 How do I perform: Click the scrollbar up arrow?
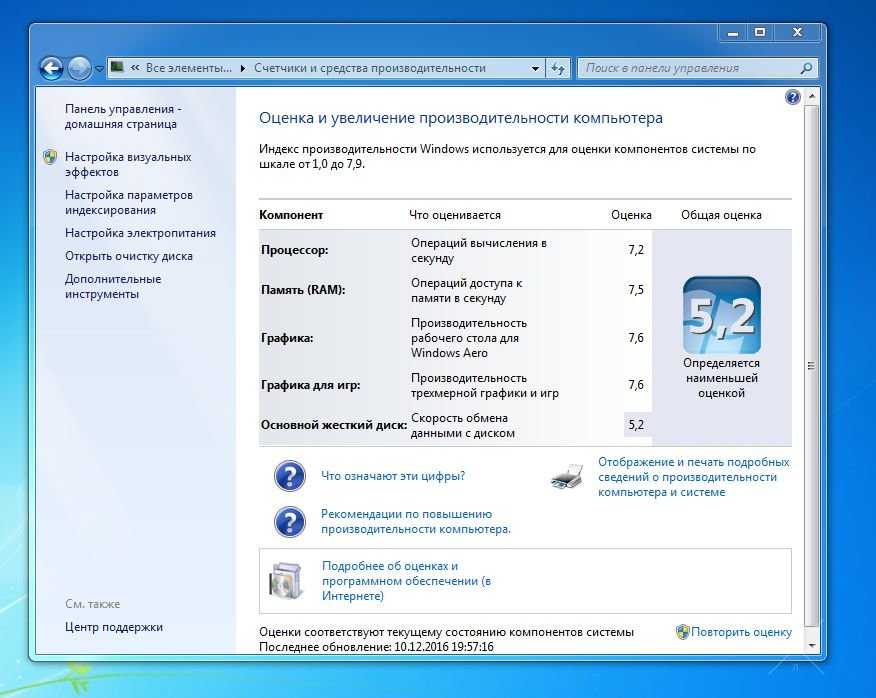[x=812, y=97]
